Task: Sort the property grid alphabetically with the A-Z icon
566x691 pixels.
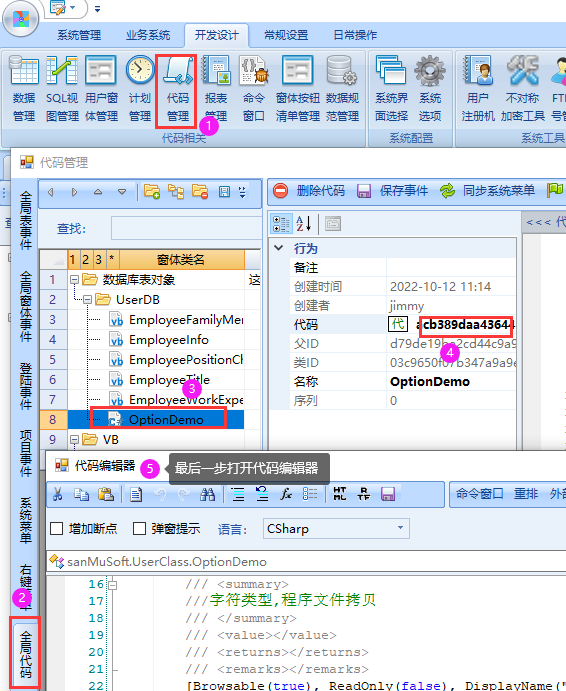Action: (x=304, y=223)
